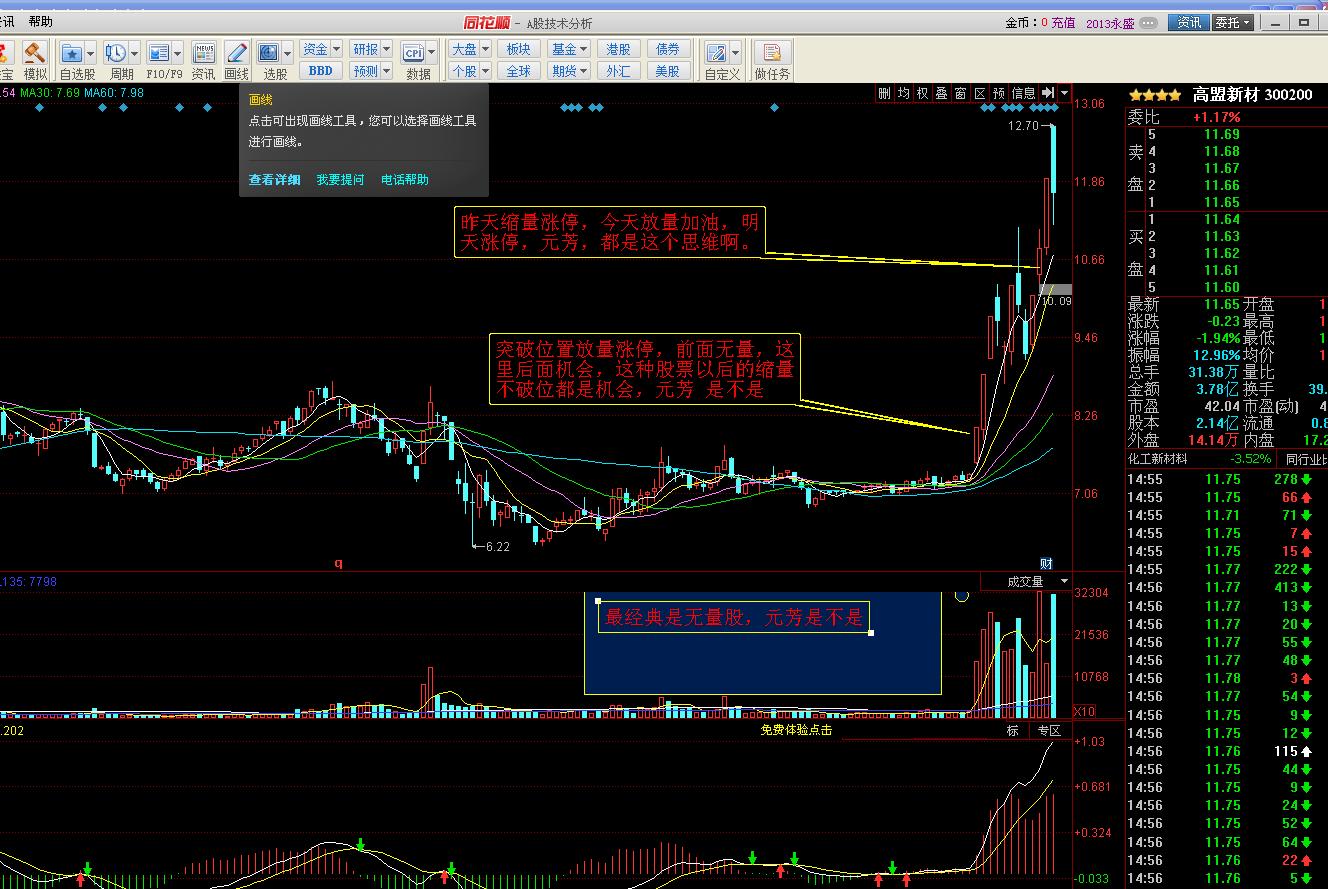Click the 专区 tab in indicator panel

coord(1049,730)
